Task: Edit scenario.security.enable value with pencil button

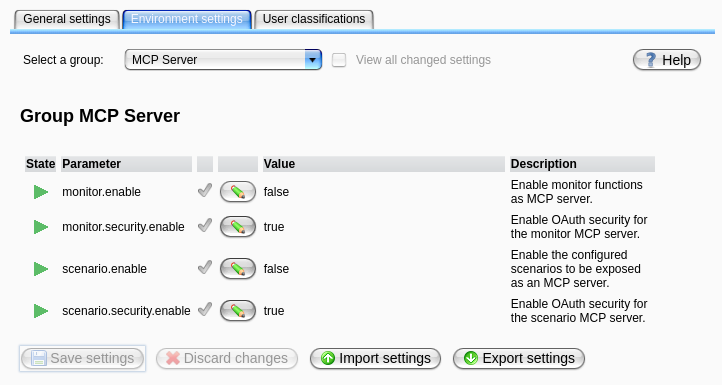Action: 238,310
